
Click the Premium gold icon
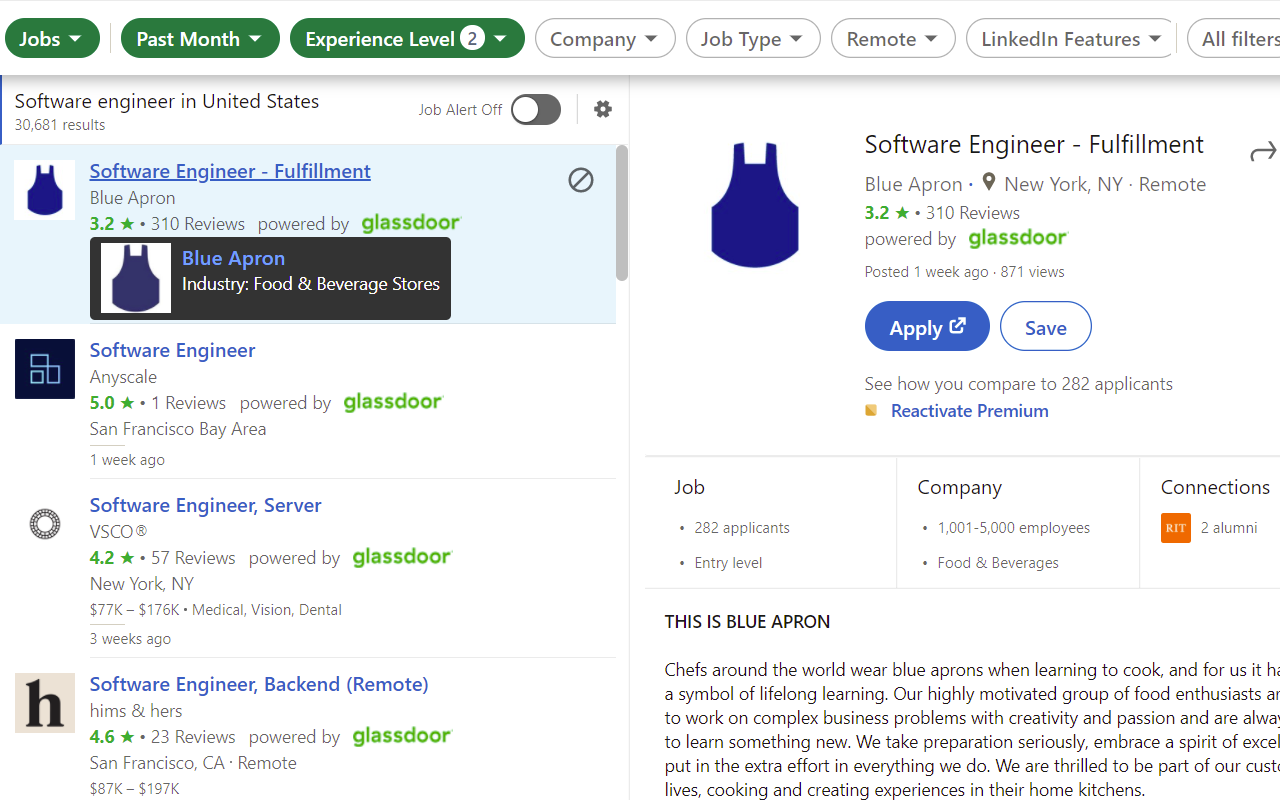[871, 411]
